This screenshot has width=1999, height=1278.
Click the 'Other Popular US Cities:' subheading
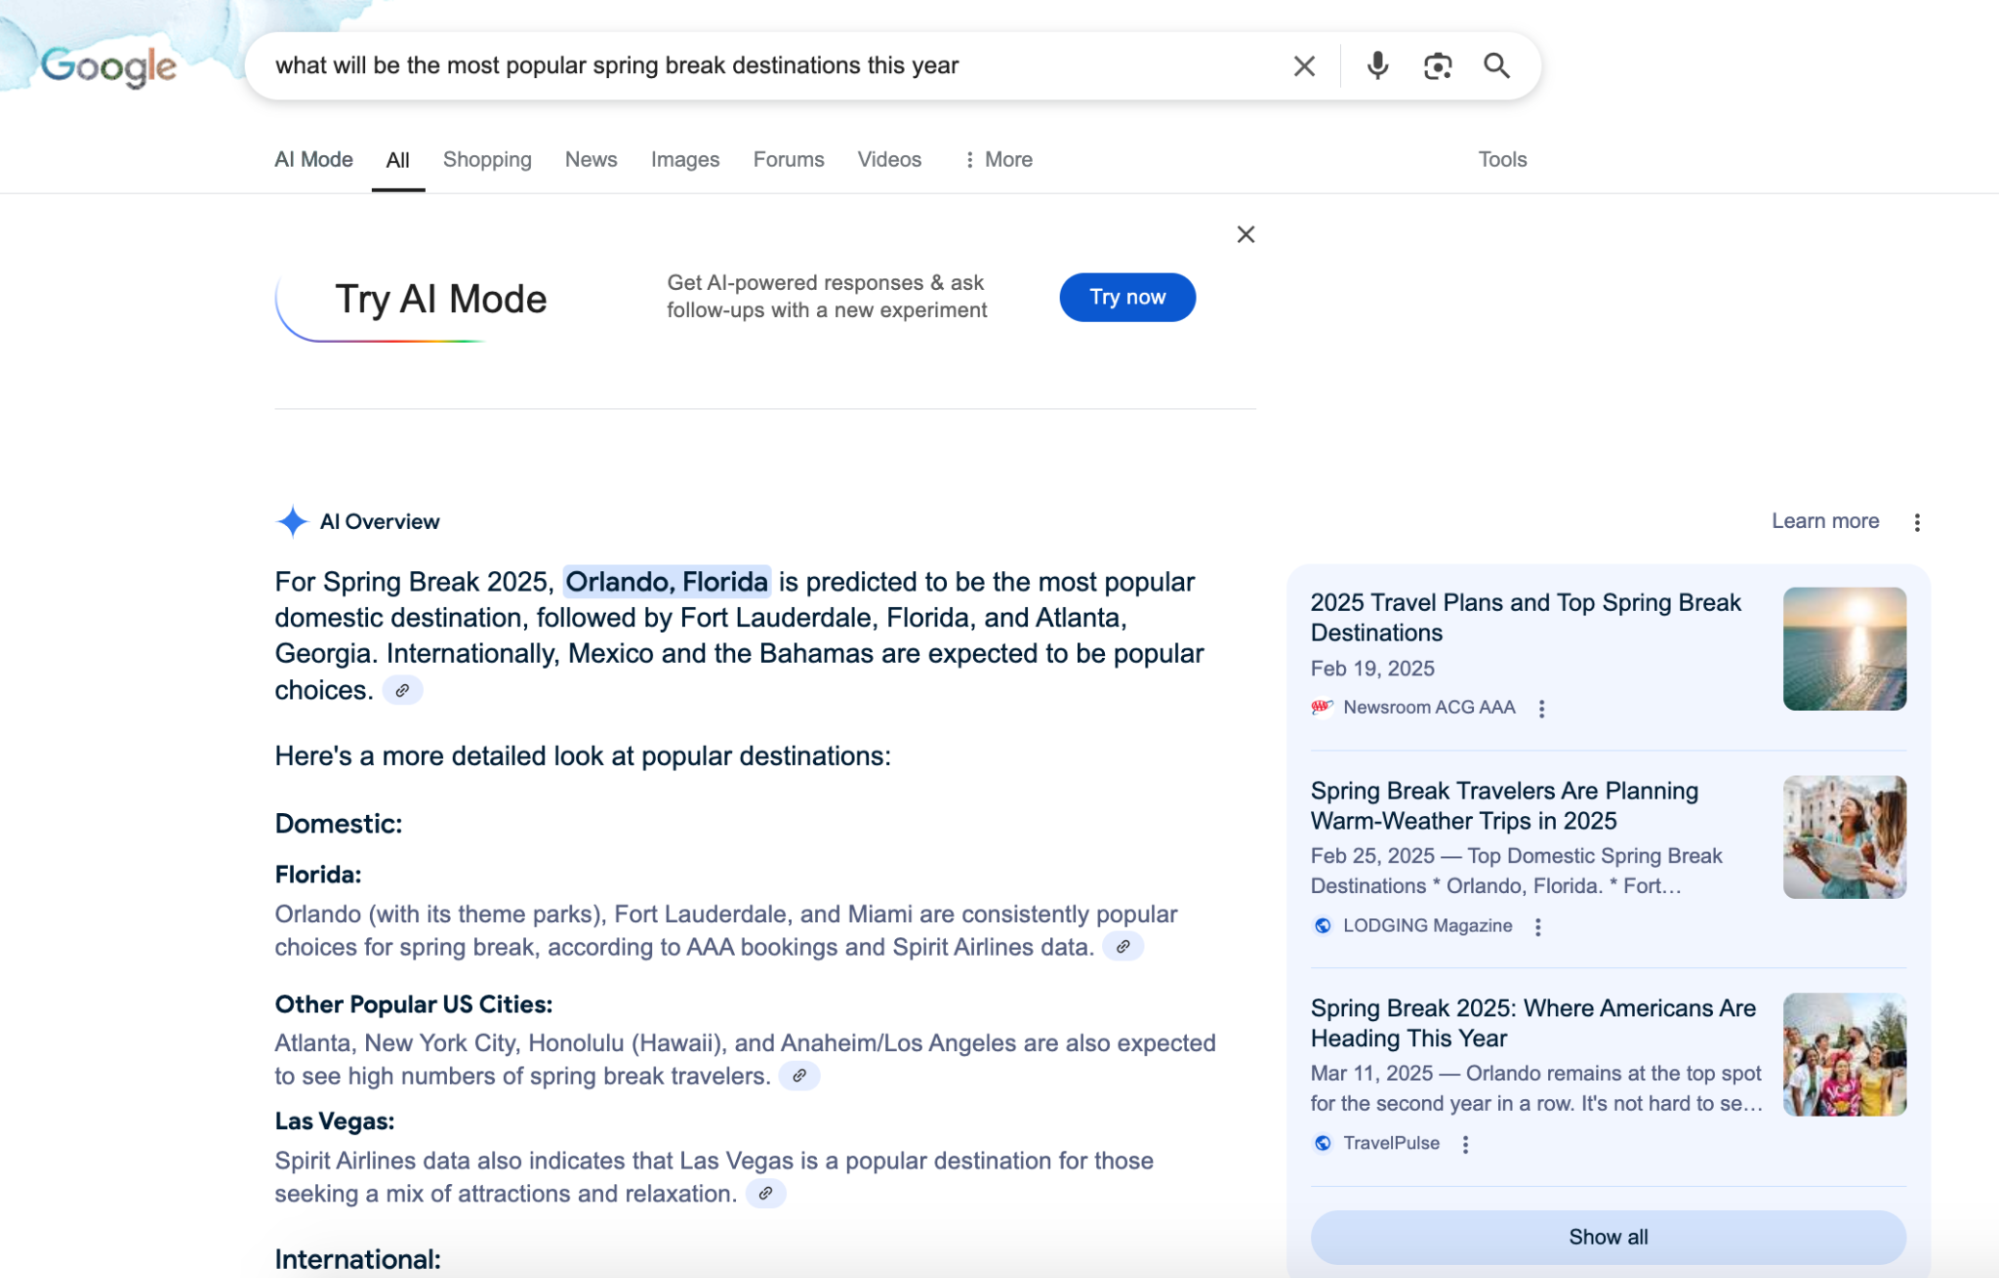coord(413,1004)
